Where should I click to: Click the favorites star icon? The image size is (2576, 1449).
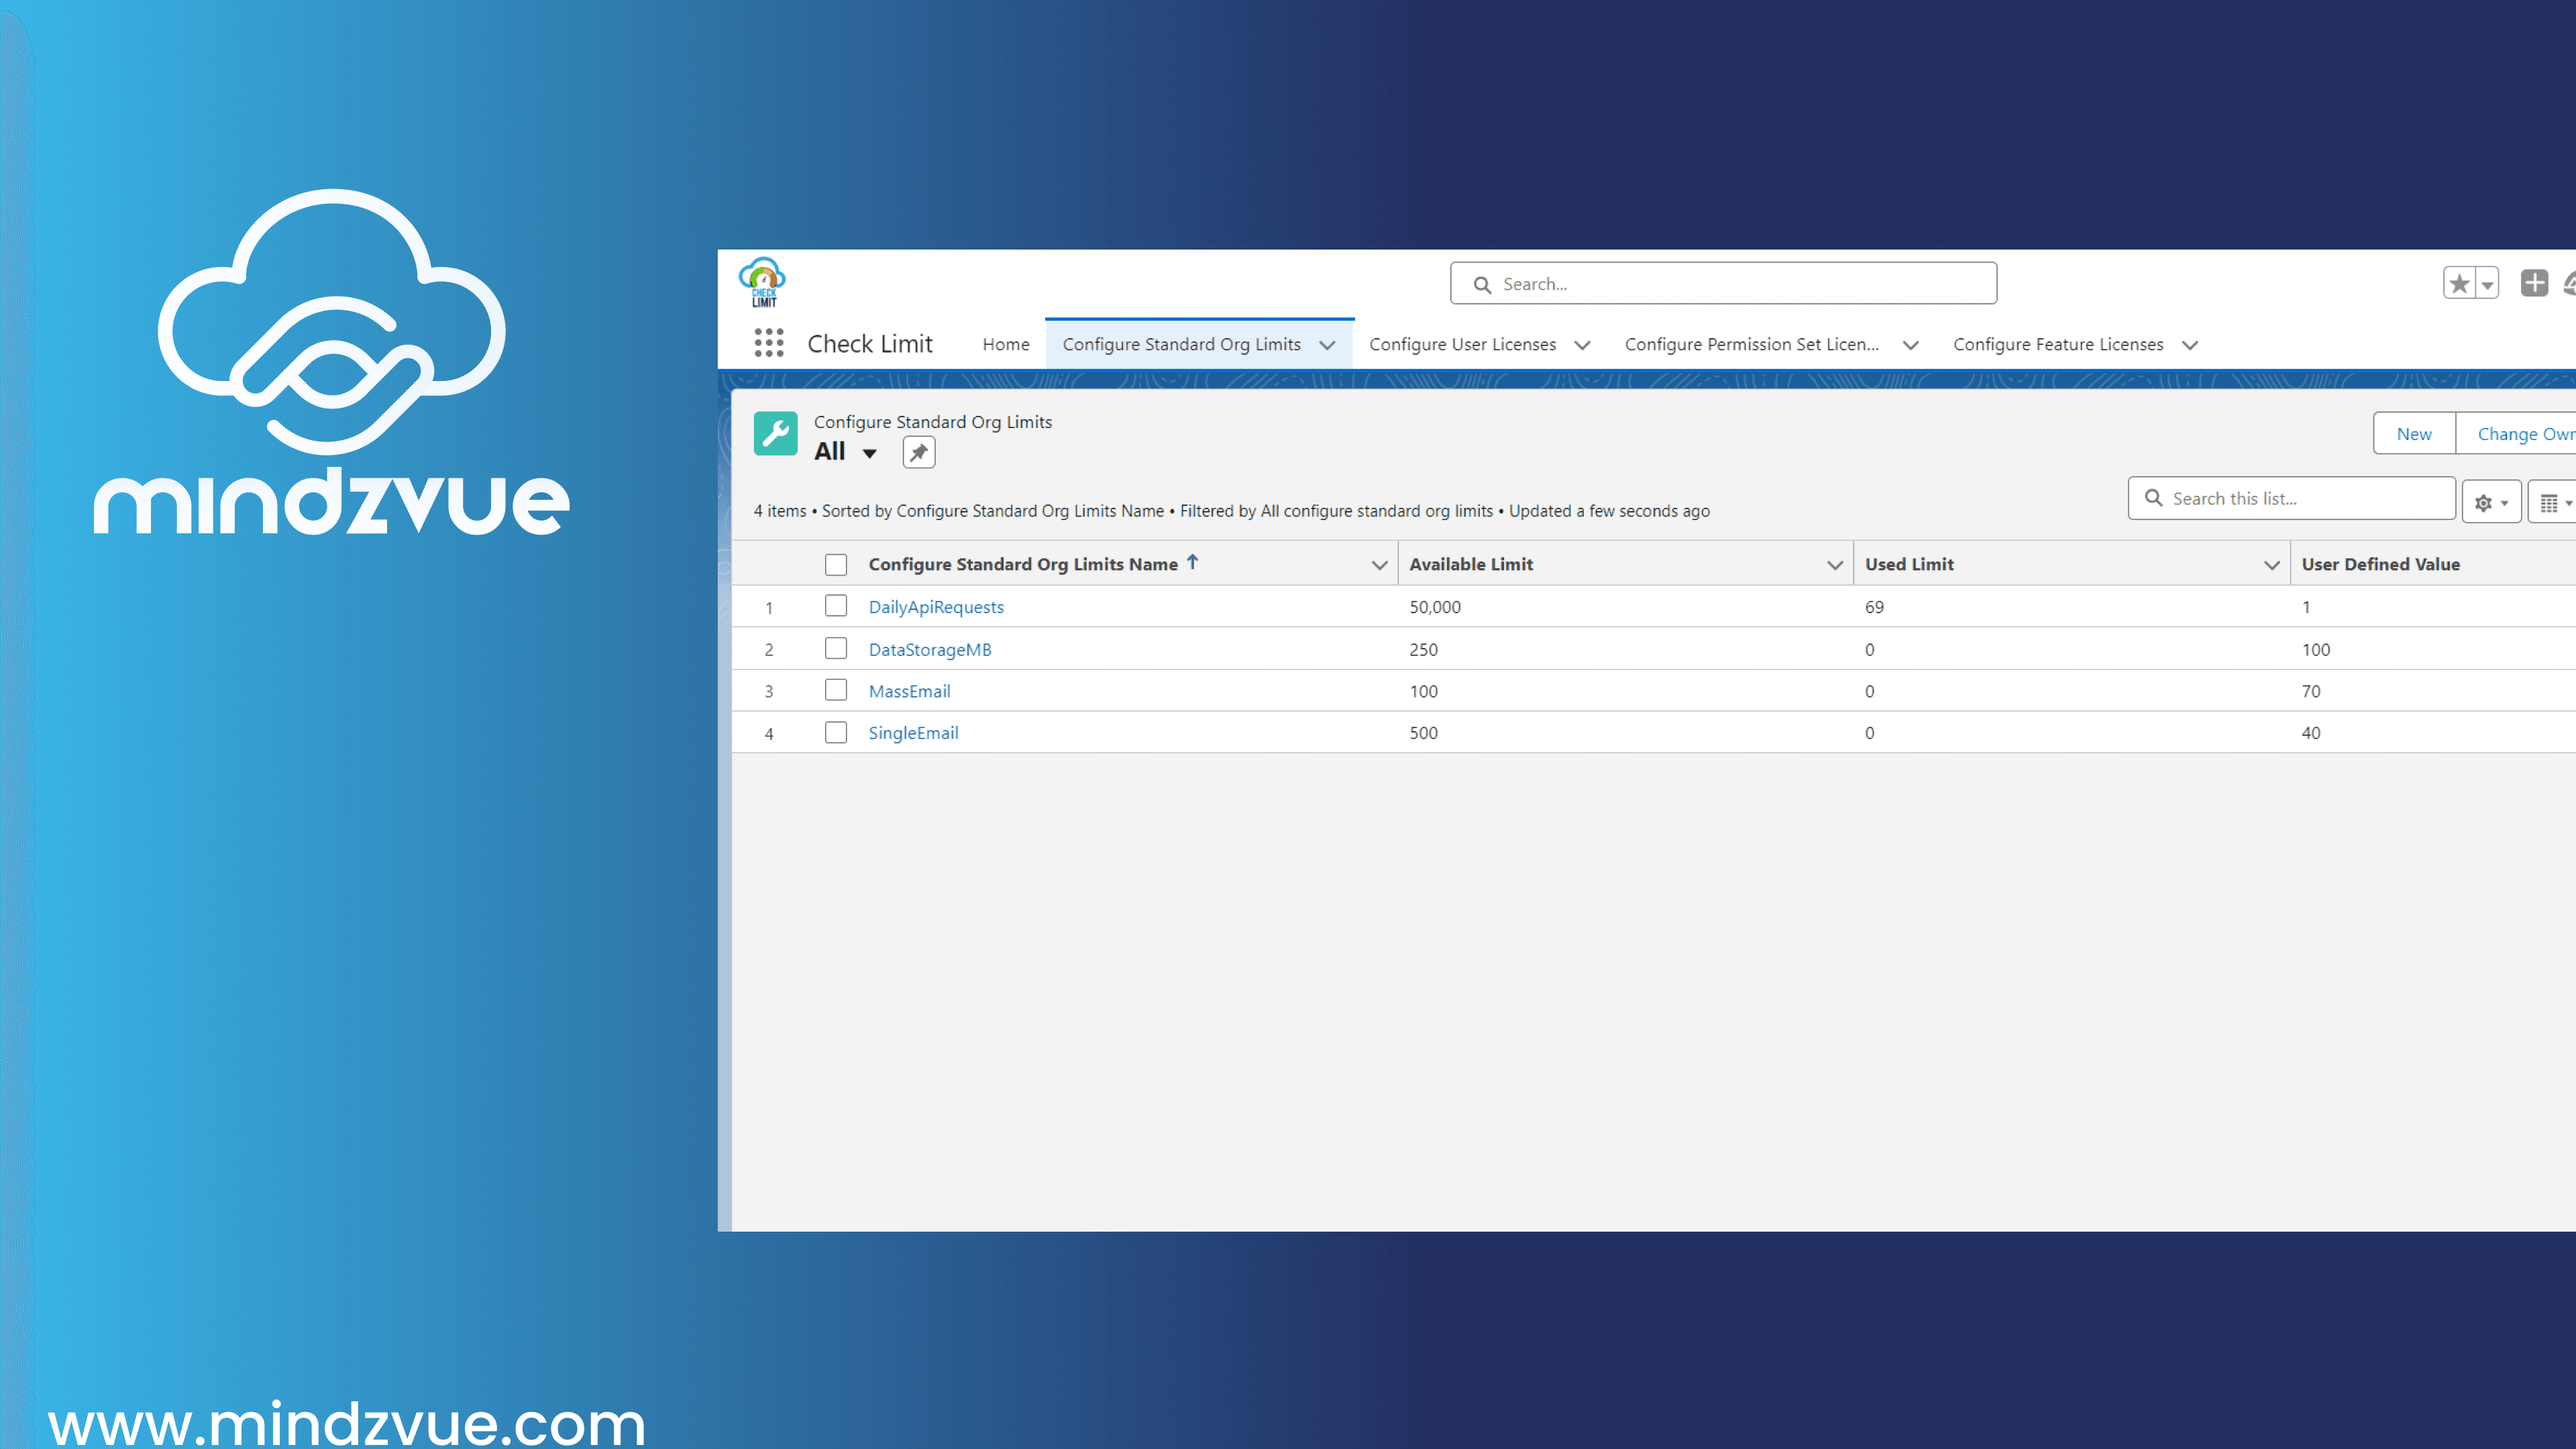click(2459, 284)
